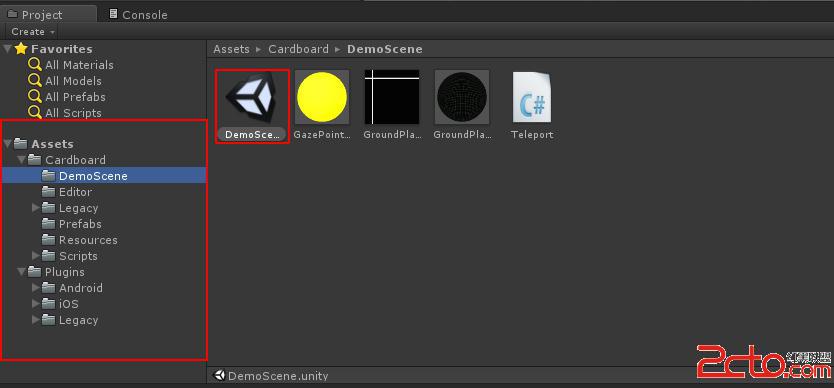Expand the iOS folder arrow
The image size is (834, 388).
pos(36,304)
